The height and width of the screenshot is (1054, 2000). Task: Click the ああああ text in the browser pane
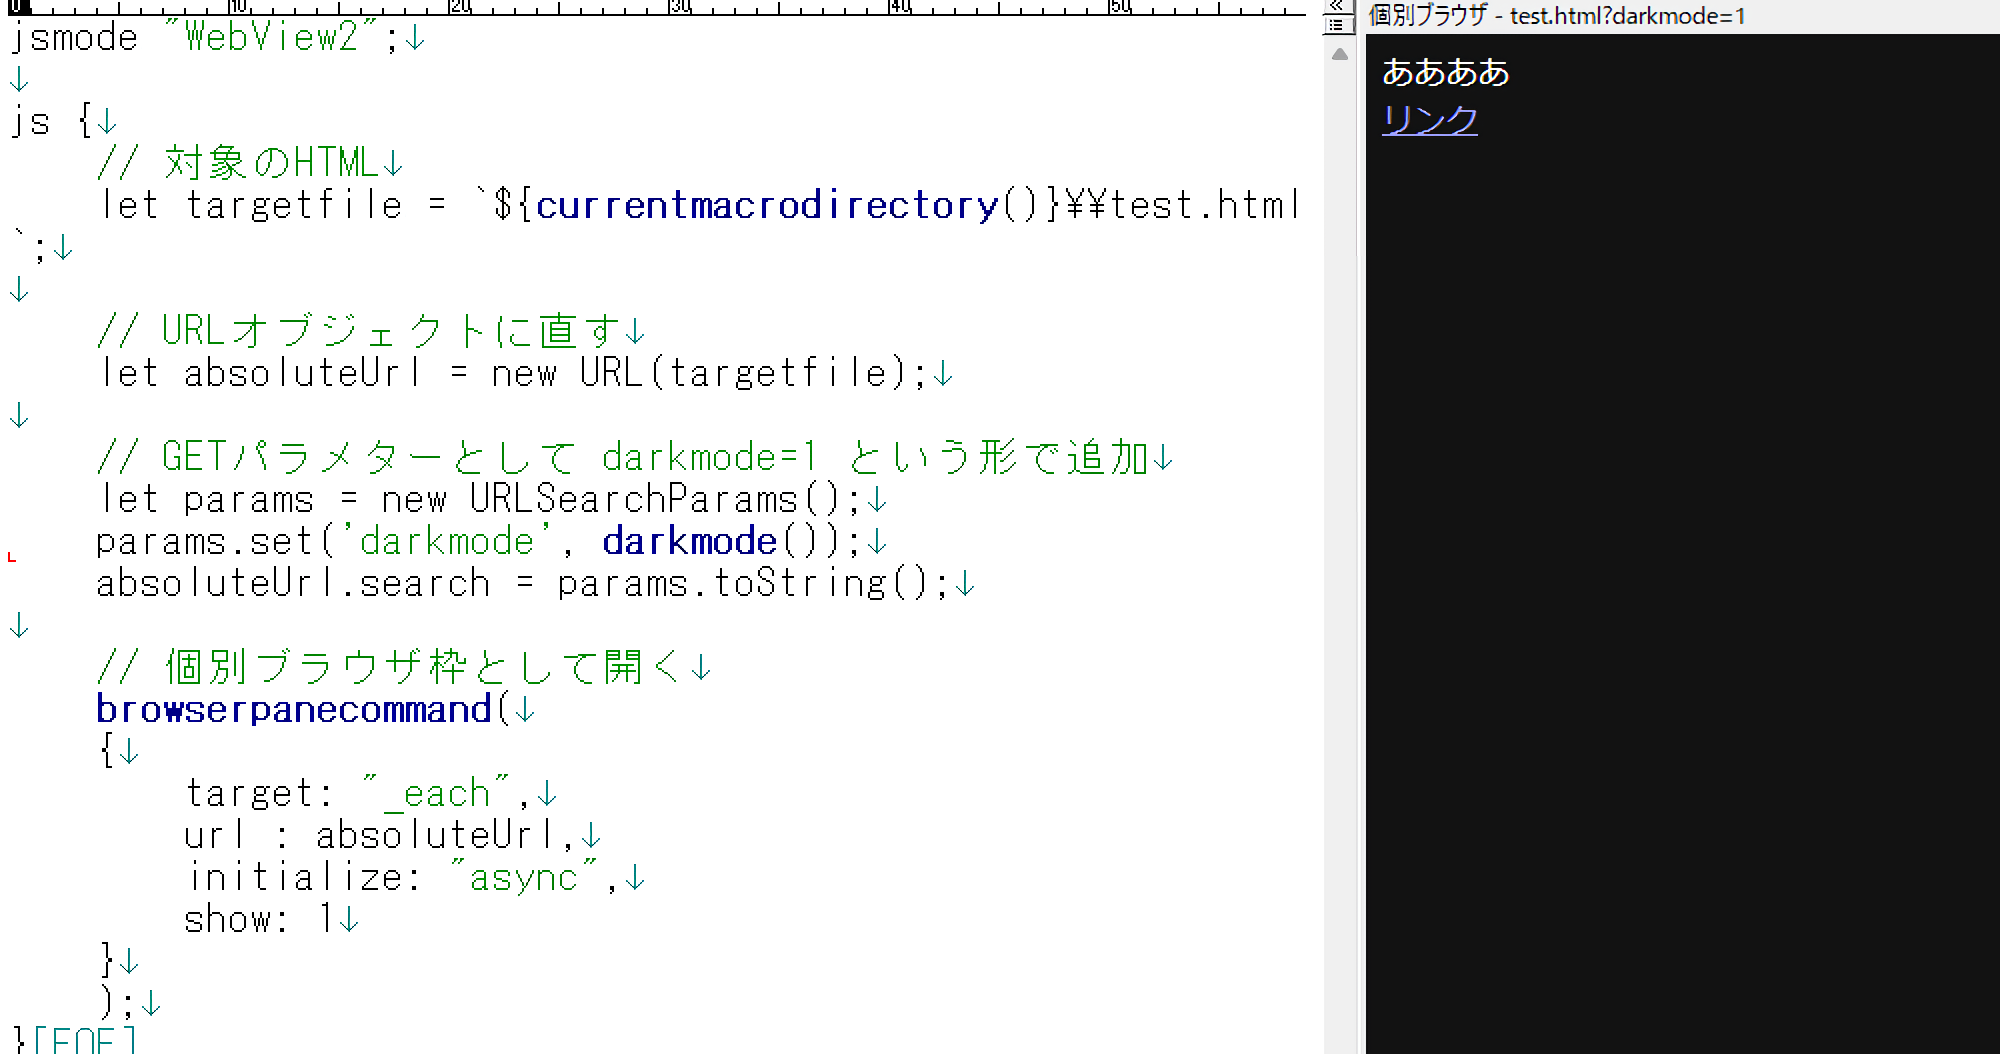coord(1445,72)
